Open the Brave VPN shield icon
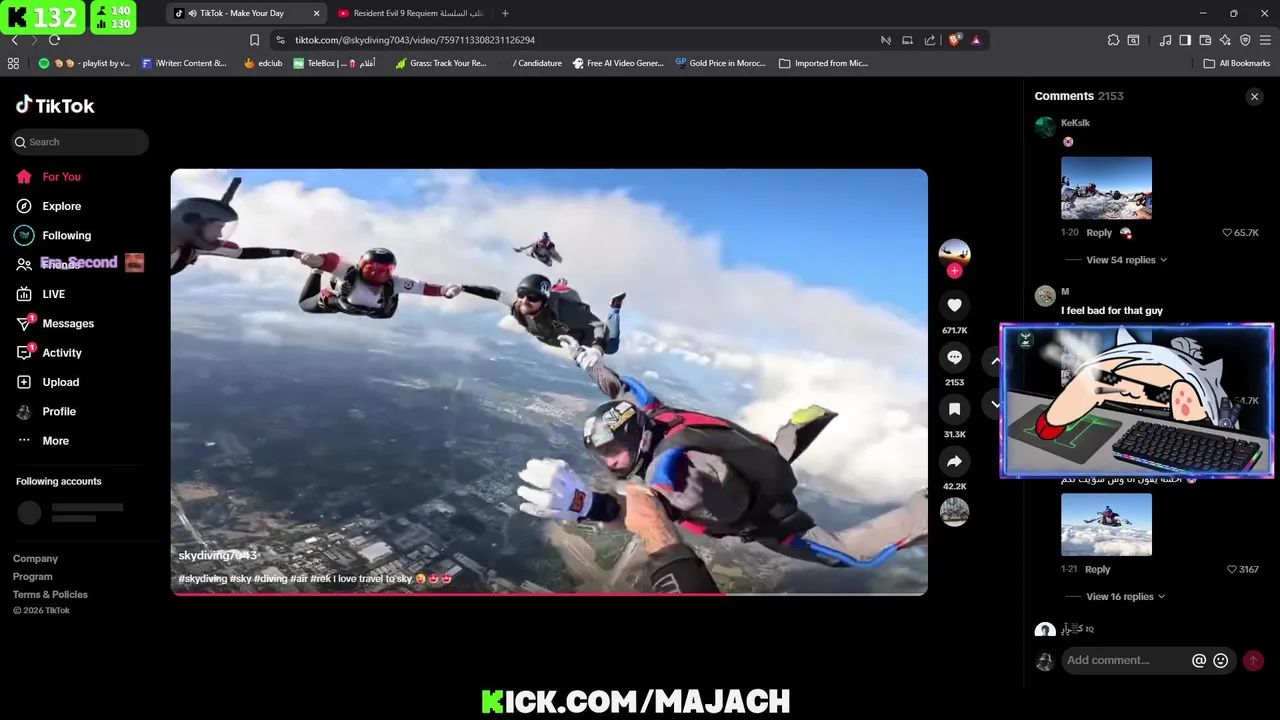This screenshot has width=1280, height=720. point(1245,40)
